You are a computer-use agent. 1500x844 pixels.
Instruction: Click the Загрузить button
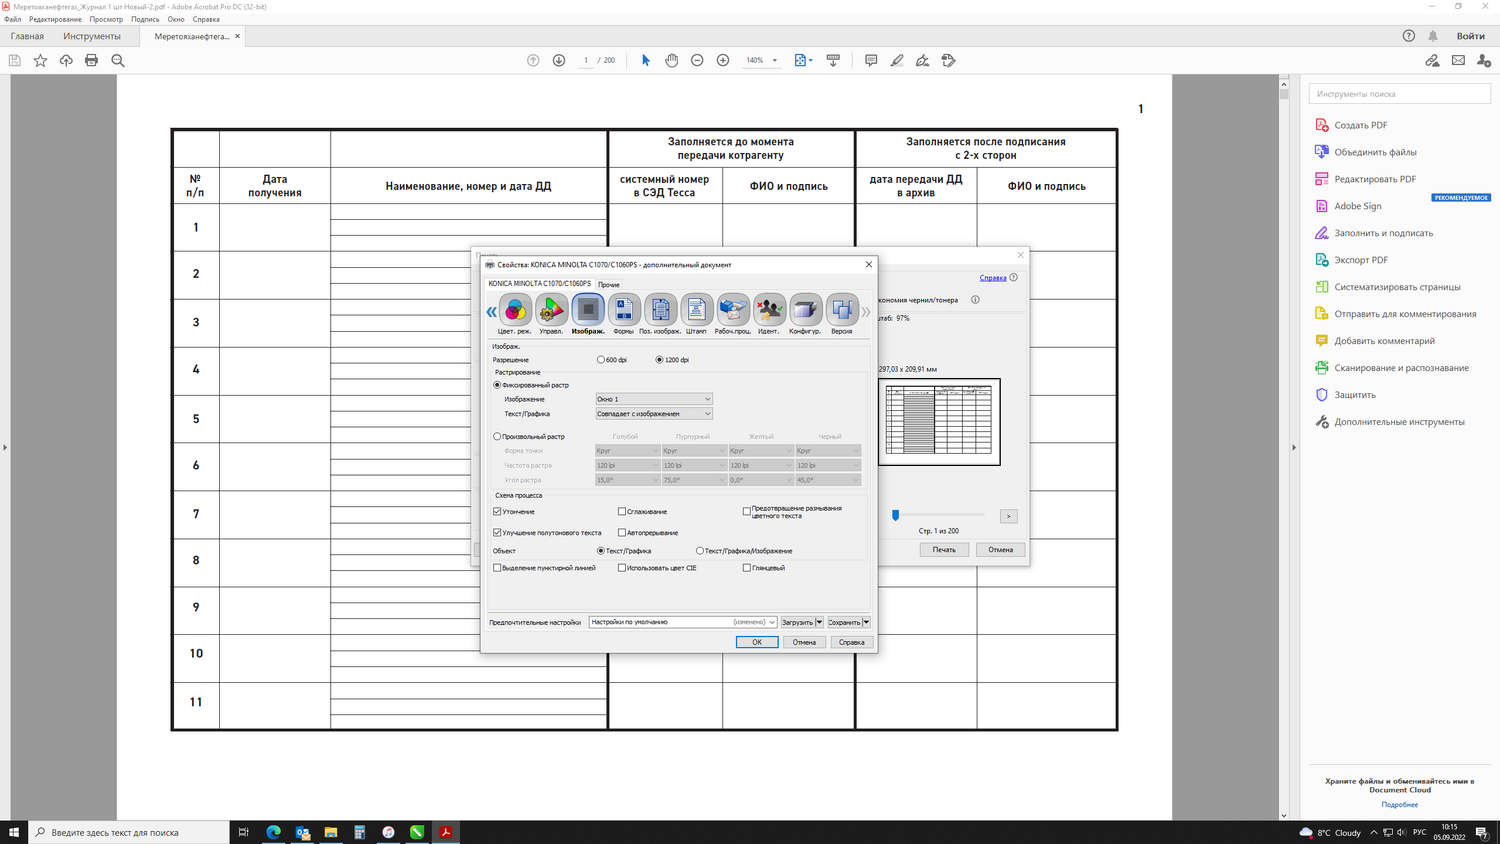point(797,622)
